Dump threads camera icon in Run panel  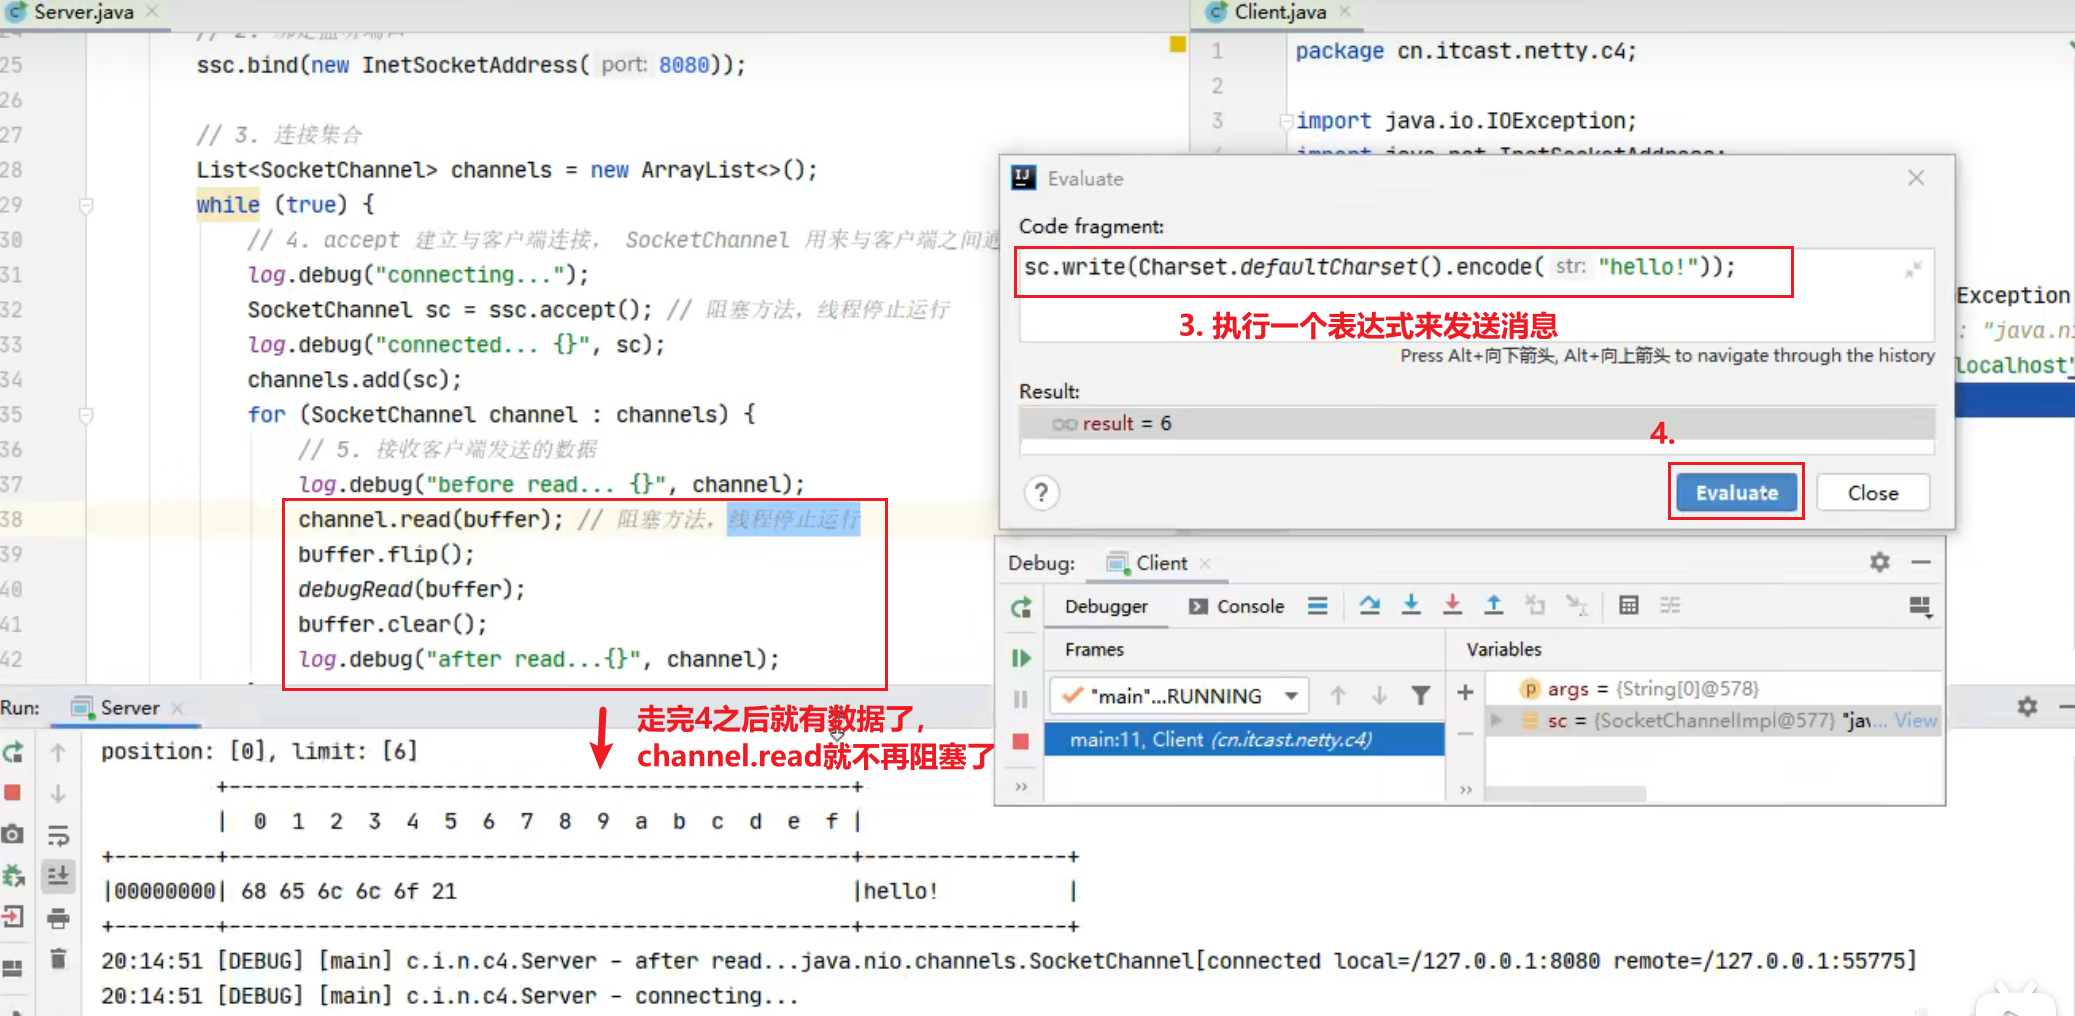point(13,834)
